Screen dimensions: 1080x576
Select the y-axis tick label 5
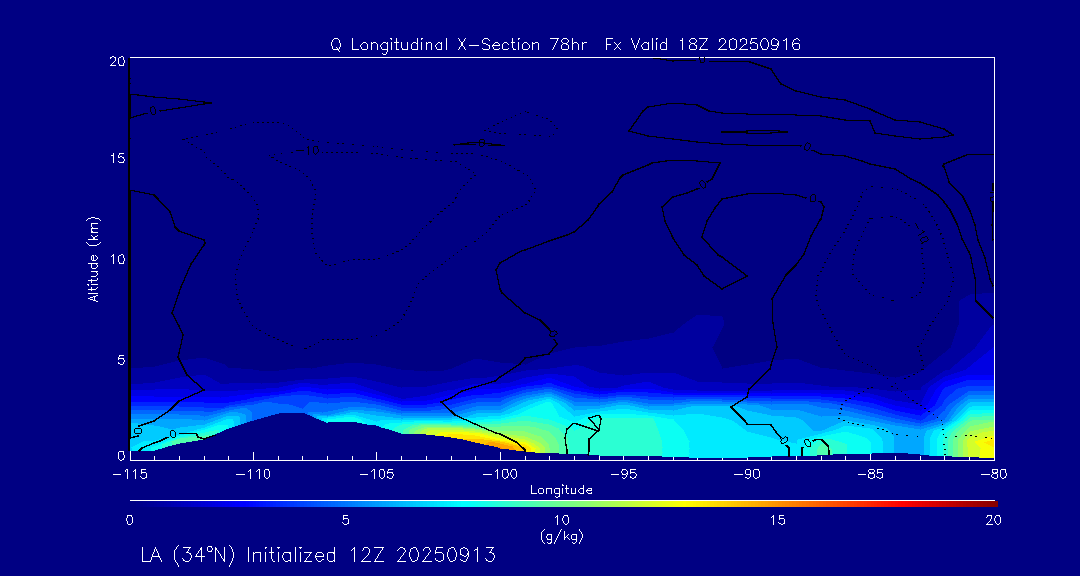[x=119, y=360]
